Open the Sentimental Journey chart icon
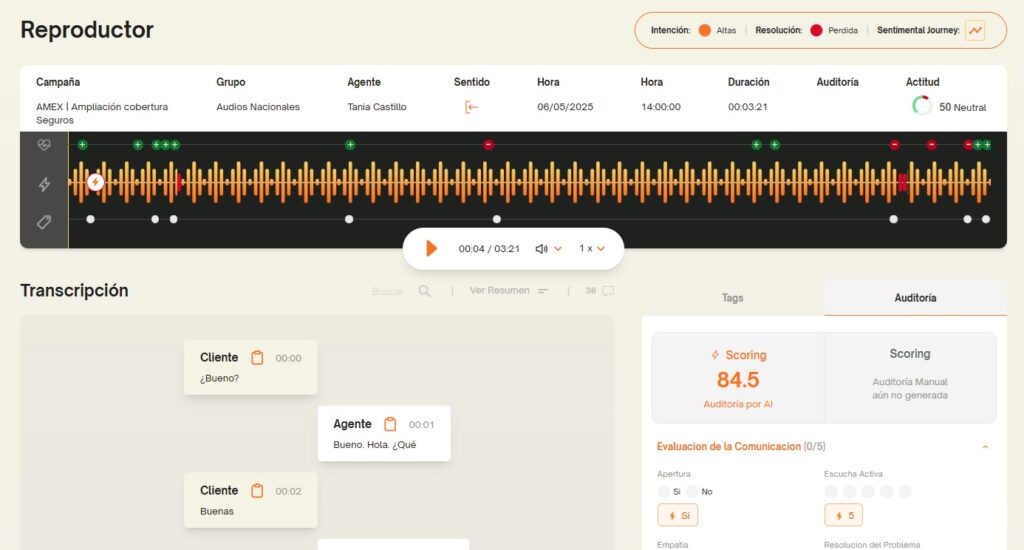Viewport: 1024px width, 550px height. click(974, 30)
